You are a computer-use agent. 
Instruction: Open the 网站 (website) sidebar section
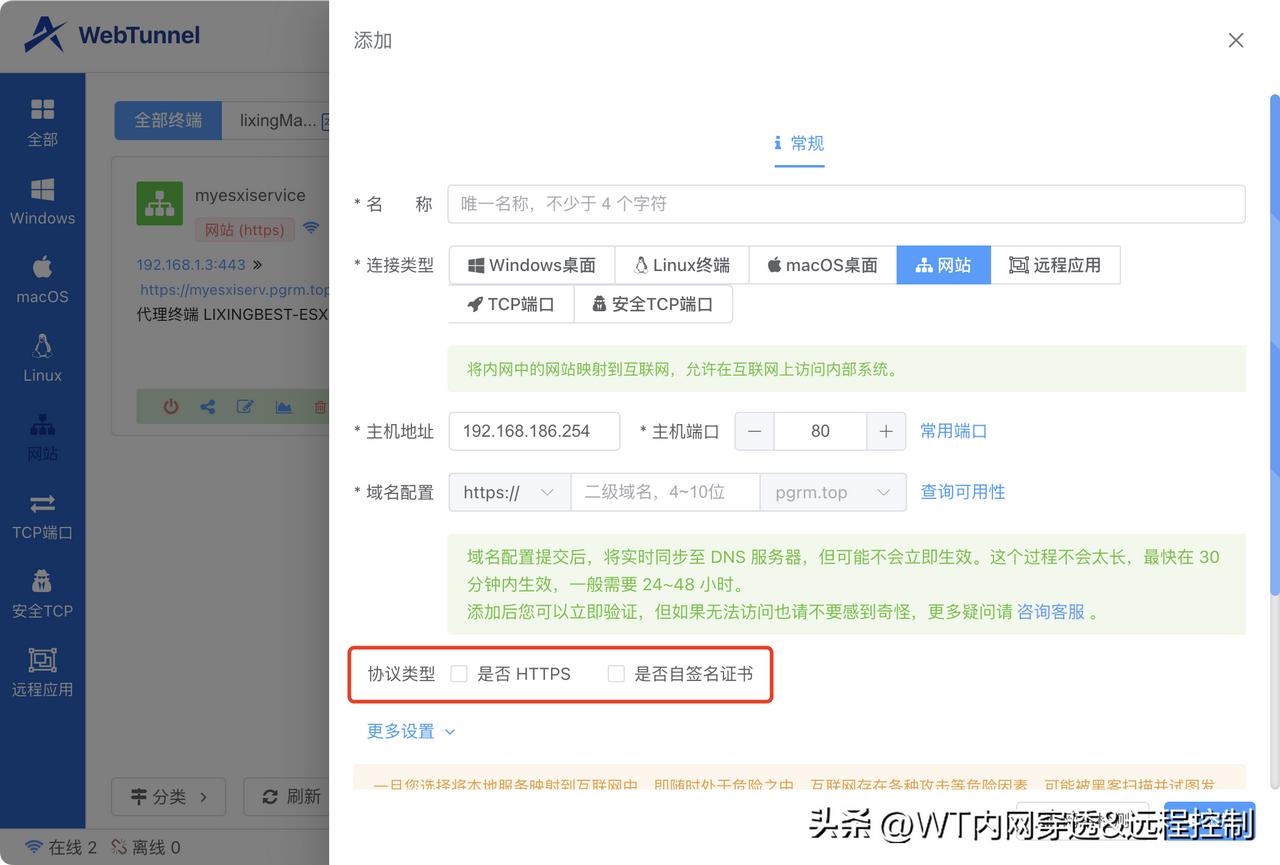42,432
